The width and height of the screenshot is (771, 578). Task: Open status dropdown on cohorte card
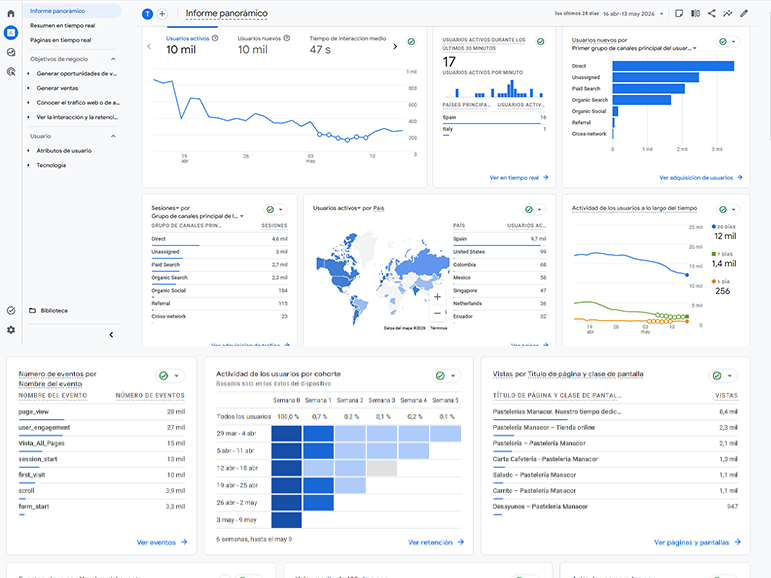pyautogui.click(x=446, y=376)
